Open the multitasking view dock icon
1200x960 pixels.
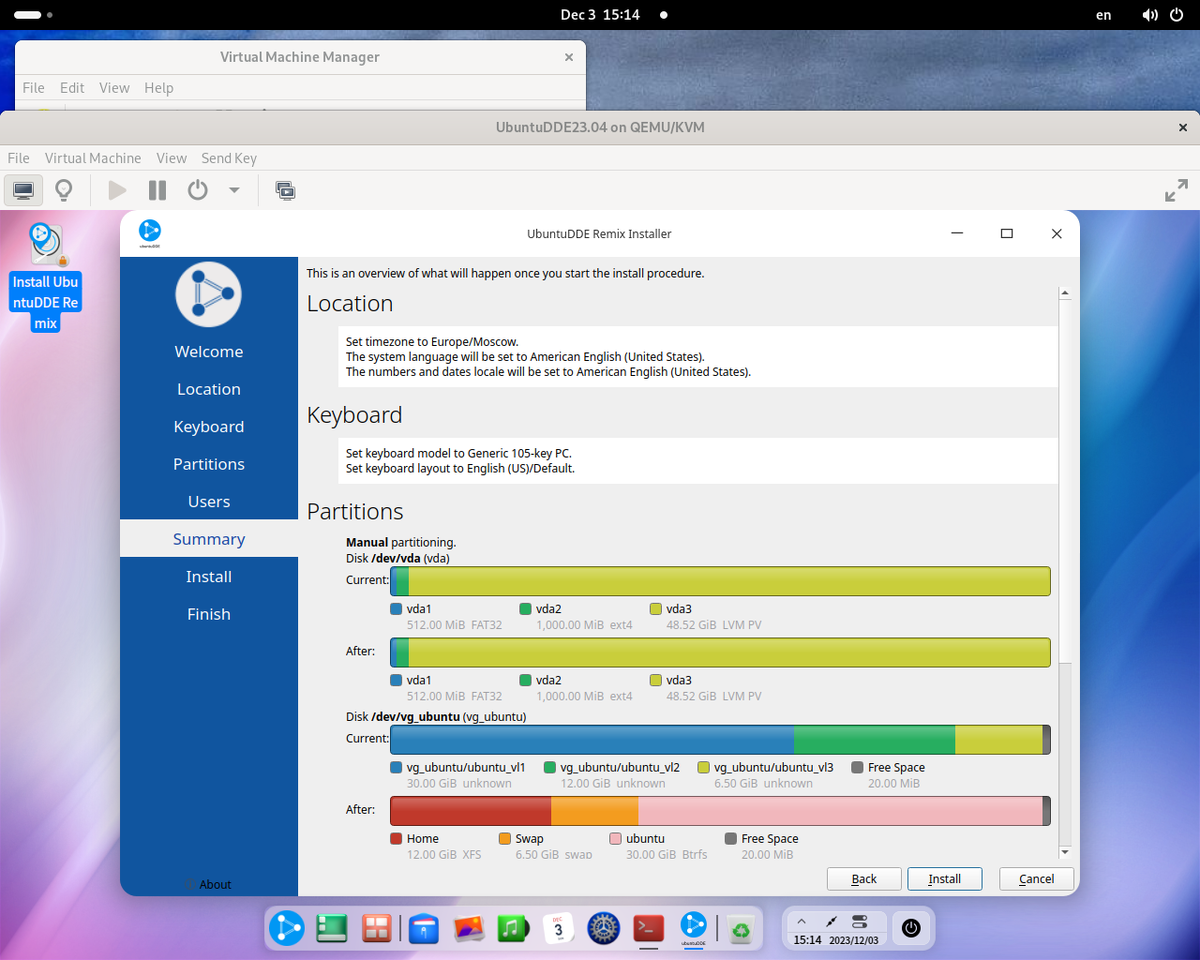pyautogui.click(x=377, y=928)
